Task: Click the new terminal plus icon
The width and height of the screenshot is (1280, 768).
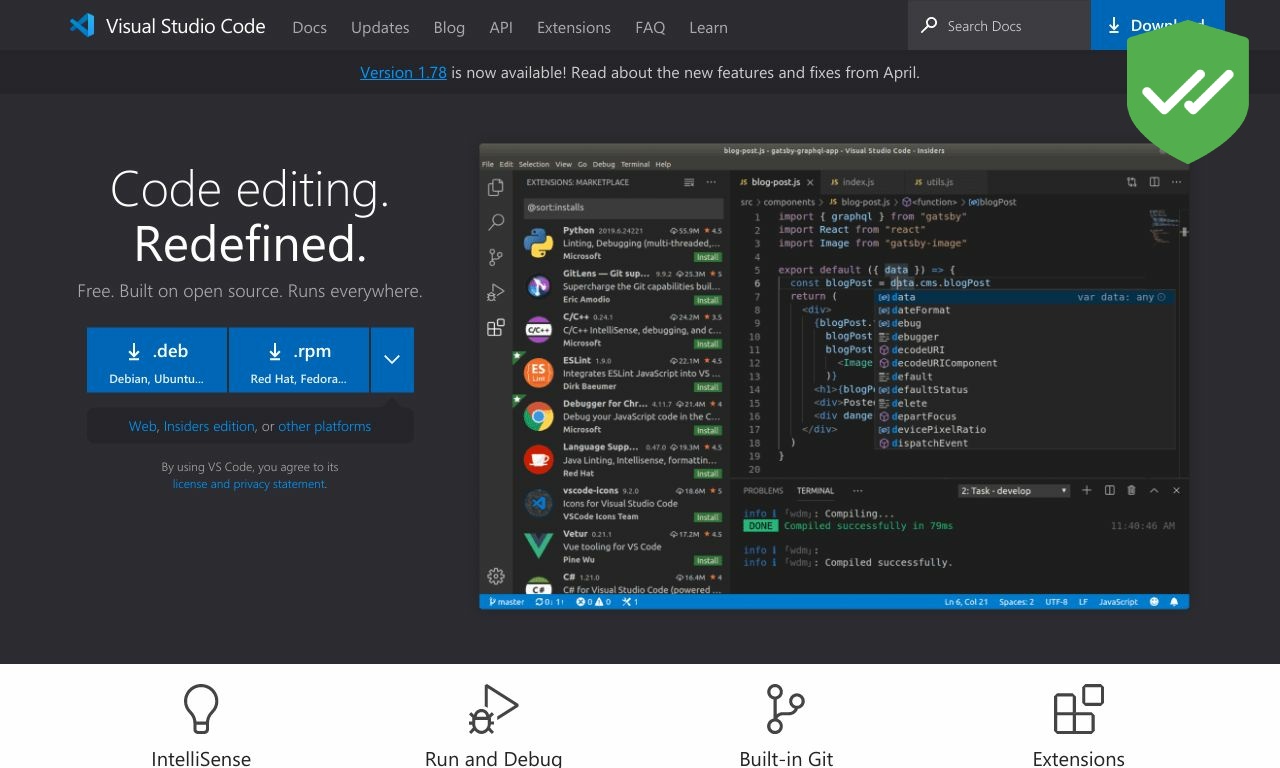Action: (1087, 490)
